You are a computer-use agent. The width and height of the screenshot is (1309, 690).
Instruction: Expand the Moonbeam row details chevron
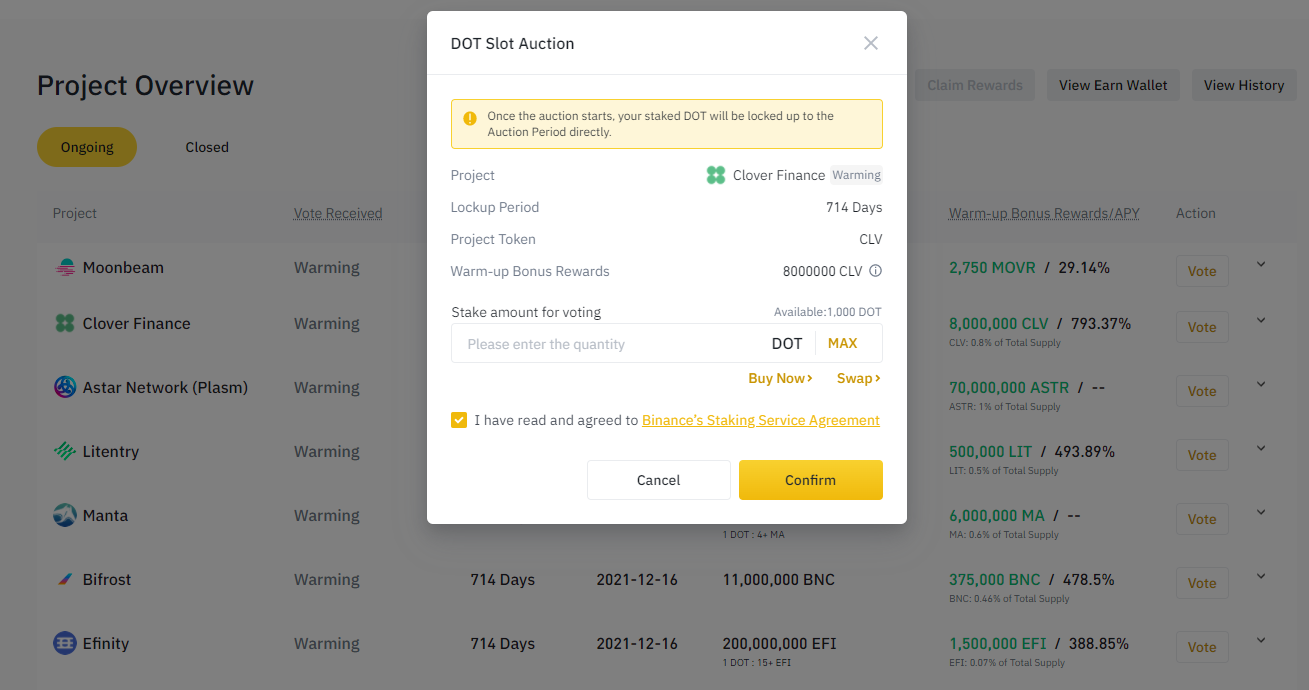coord(1261,264)
